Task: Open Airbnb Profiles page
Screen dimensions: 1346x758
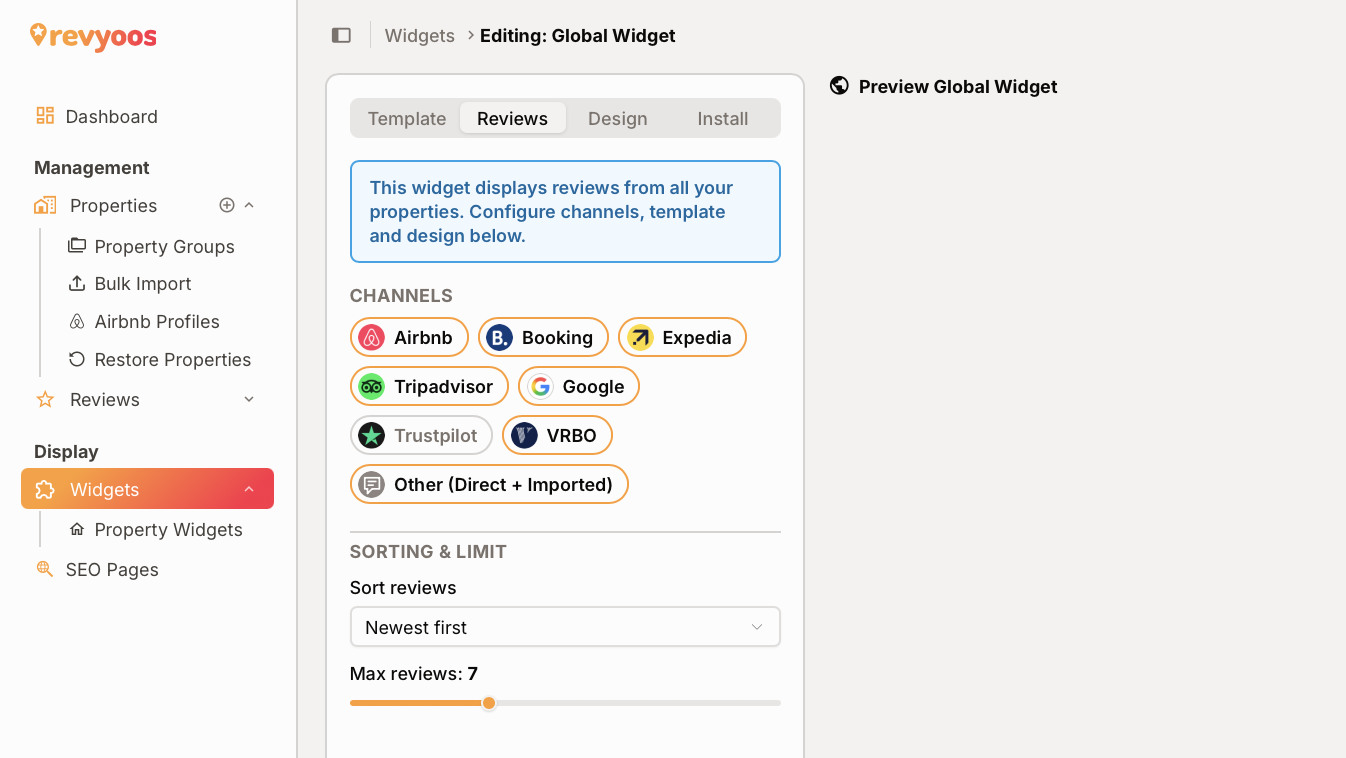Action: point(157,321)
